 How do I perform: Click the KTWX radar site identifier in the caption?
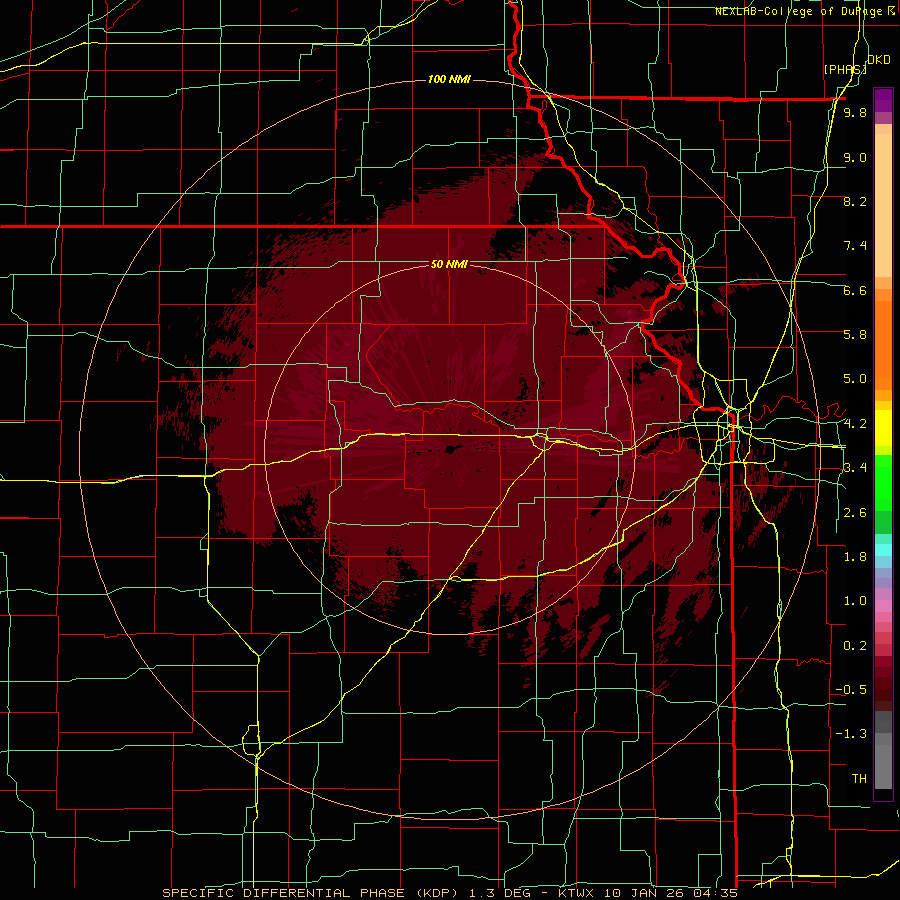pos(577,893)
